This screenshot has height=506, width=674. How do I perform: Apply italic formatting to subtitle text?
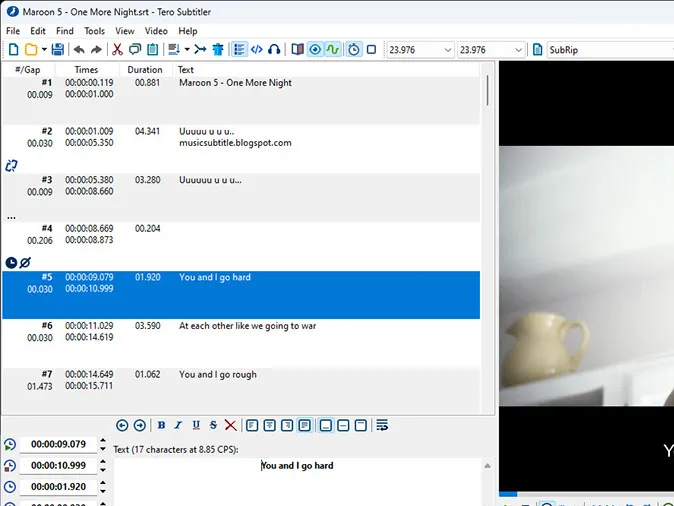pyautogui.click(x=179, y=426)
